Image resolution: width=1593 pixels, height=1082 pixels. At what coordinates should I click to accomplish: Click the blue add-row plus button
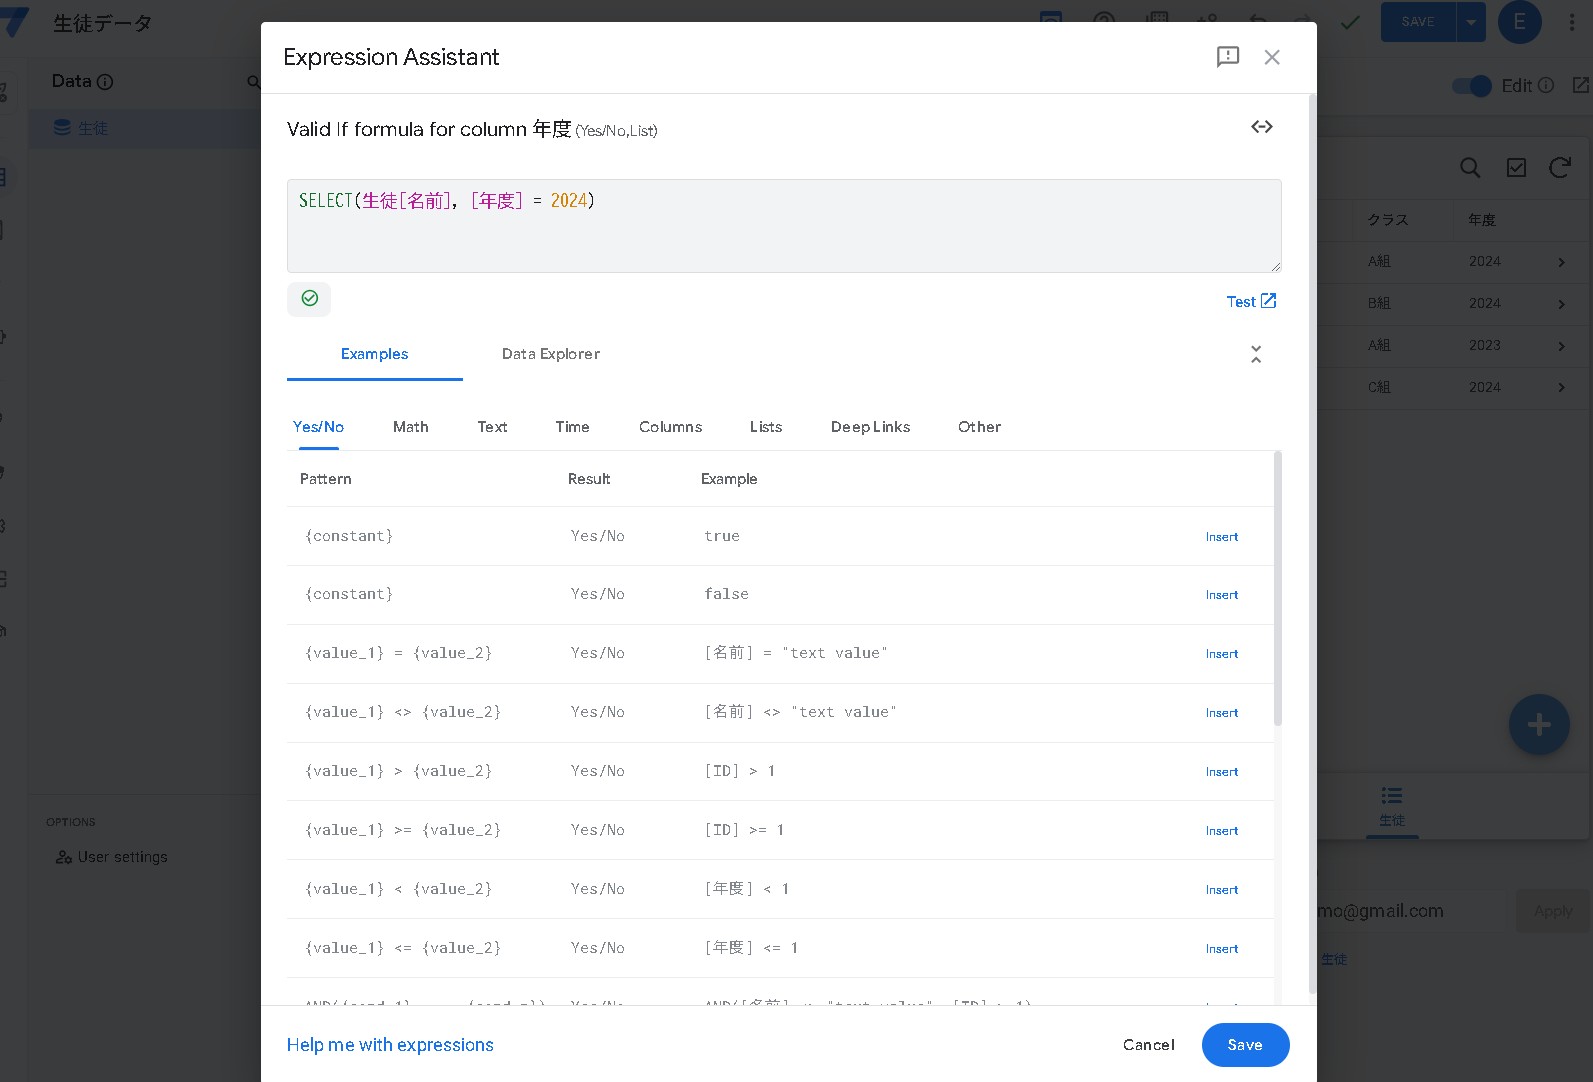point(1538,725)
